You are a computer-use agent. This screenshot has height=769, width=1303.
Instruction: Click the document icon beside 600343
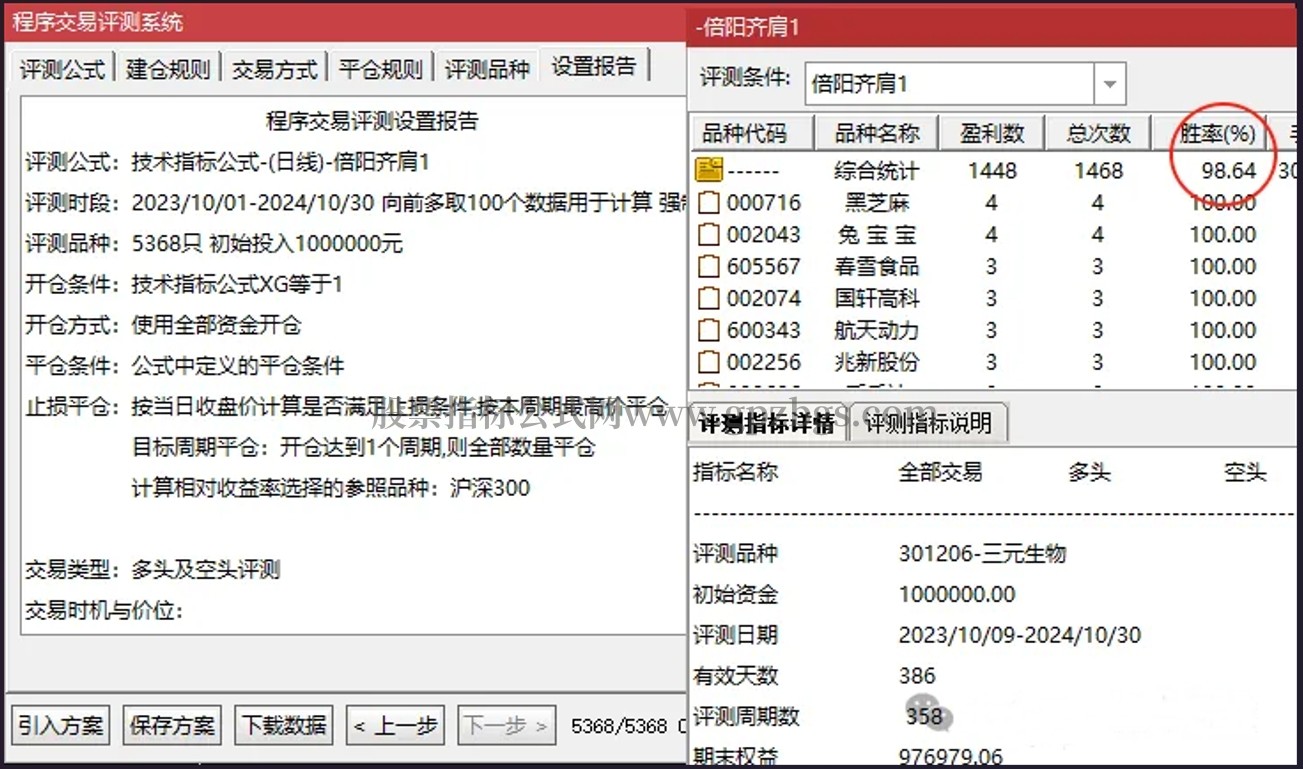pyautogui.click(x=709, y=331)
